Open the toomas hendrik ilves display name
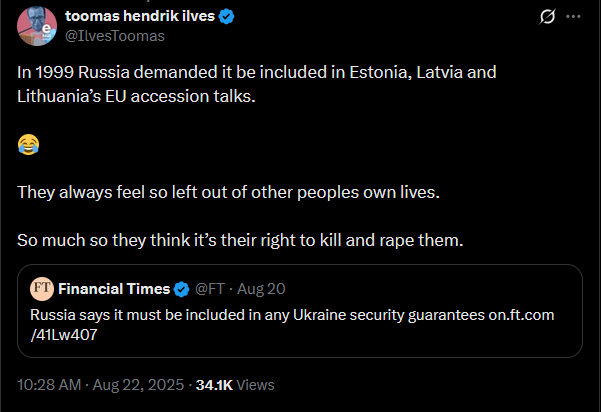Viewport: 601px width, 412px height. coord(140,16)
